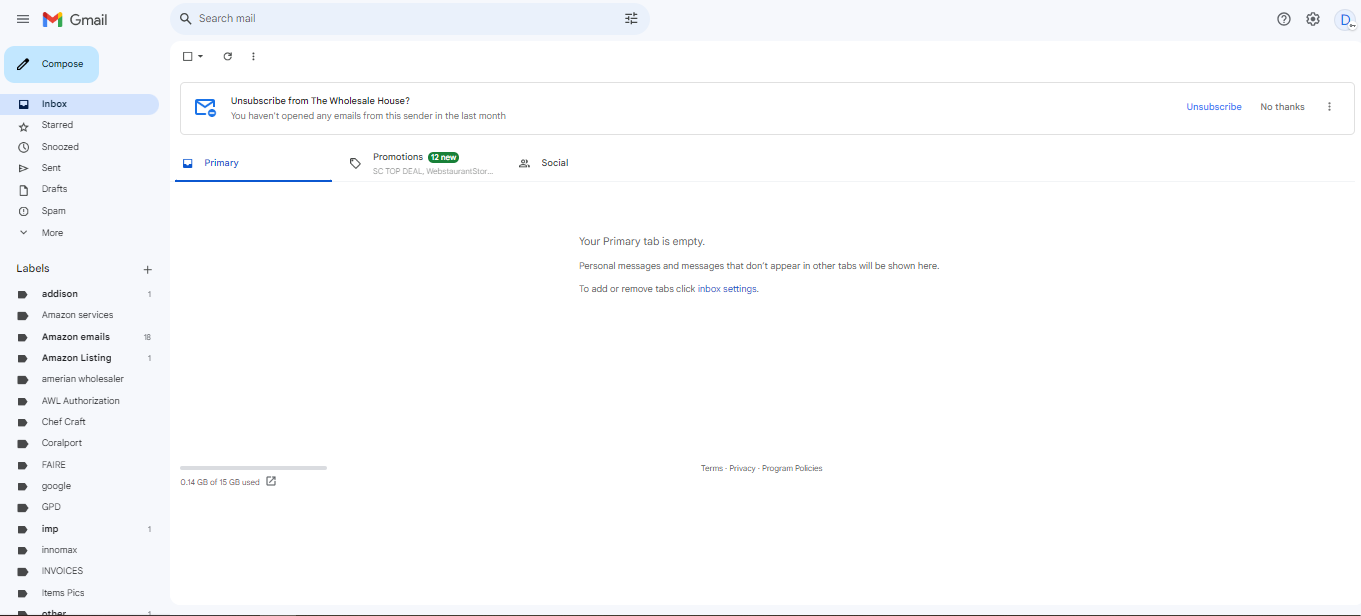Screen dimensions: 1361x616
Task: Click the Unsubscribe button in banner
Action: tap(1214, 107)
